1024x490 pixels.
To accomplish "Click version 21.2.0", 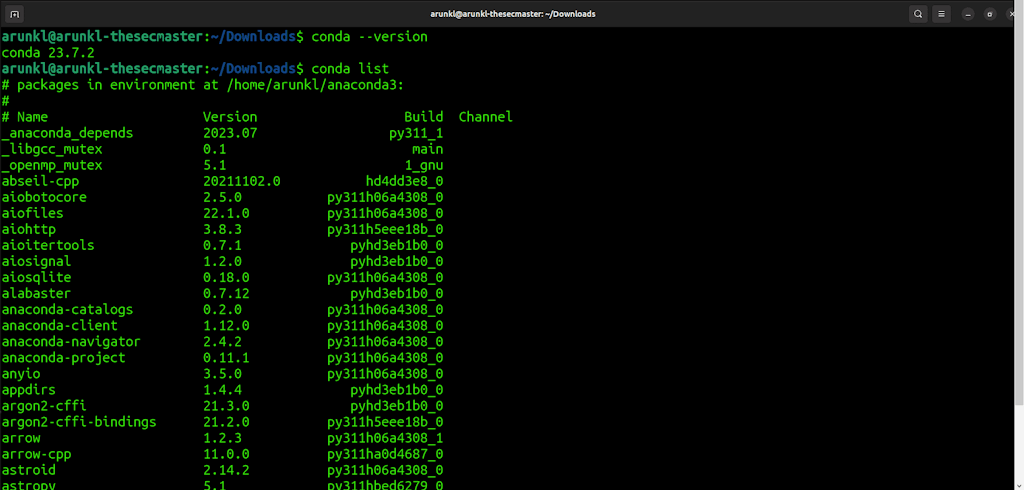I will (x=226, y=421).
